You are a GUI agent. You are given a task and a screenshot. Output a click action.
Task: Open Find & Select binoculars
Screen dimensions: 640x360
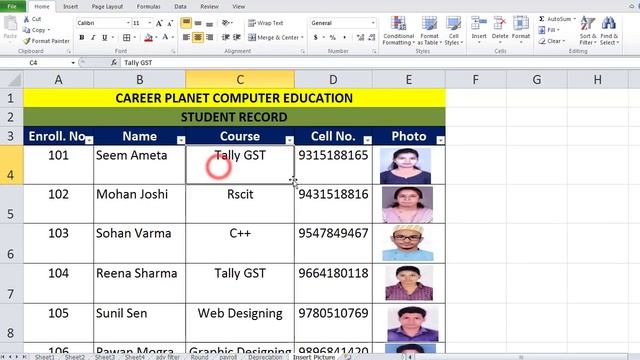609,31
